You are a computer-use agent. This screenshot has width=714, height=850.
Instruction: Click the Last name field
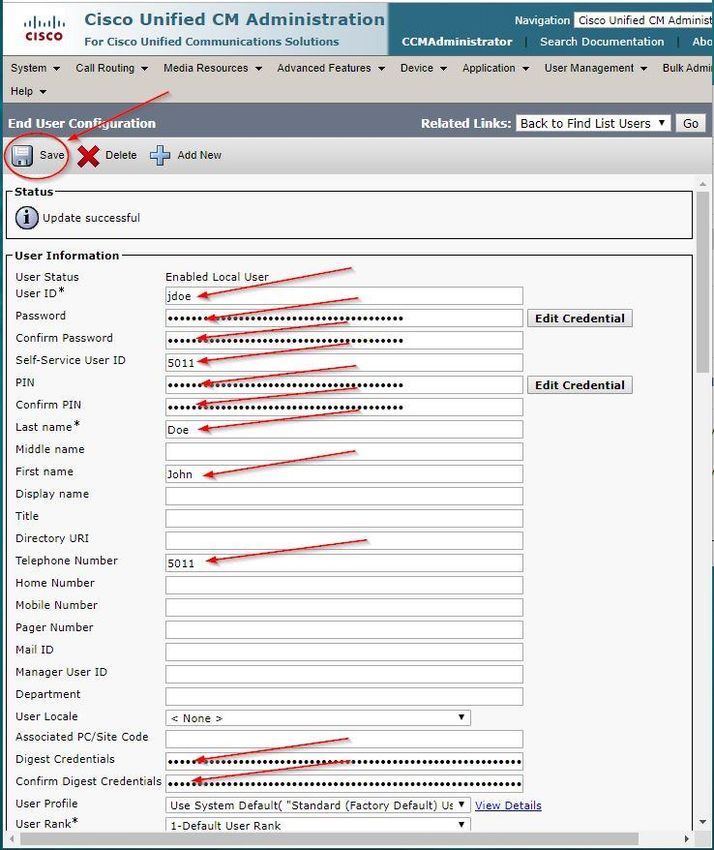pos(344,429)
